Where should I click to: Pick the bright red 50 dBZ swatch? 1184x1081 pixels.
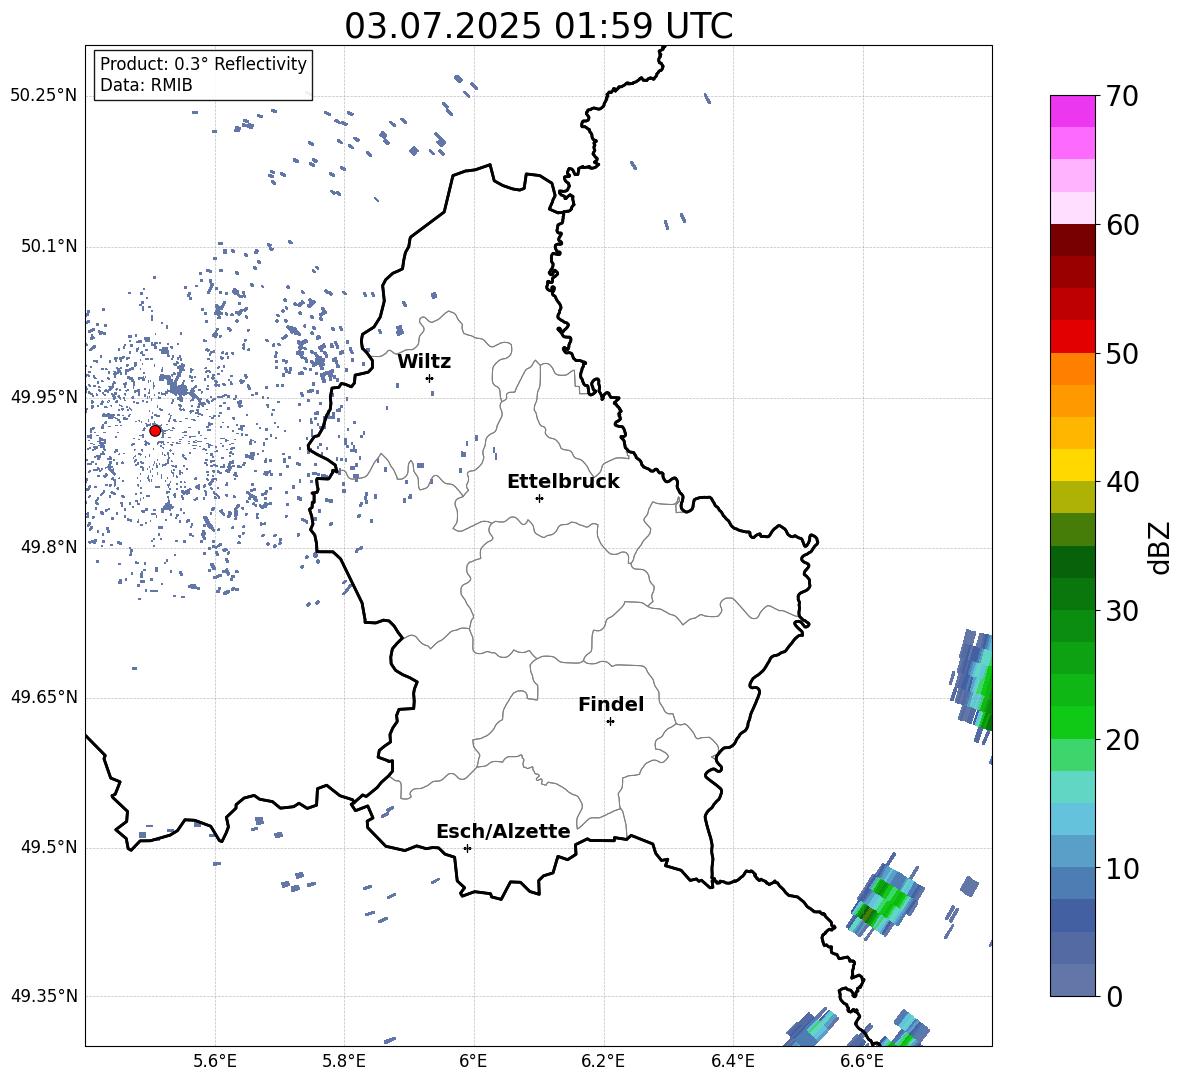[1072, 337]
